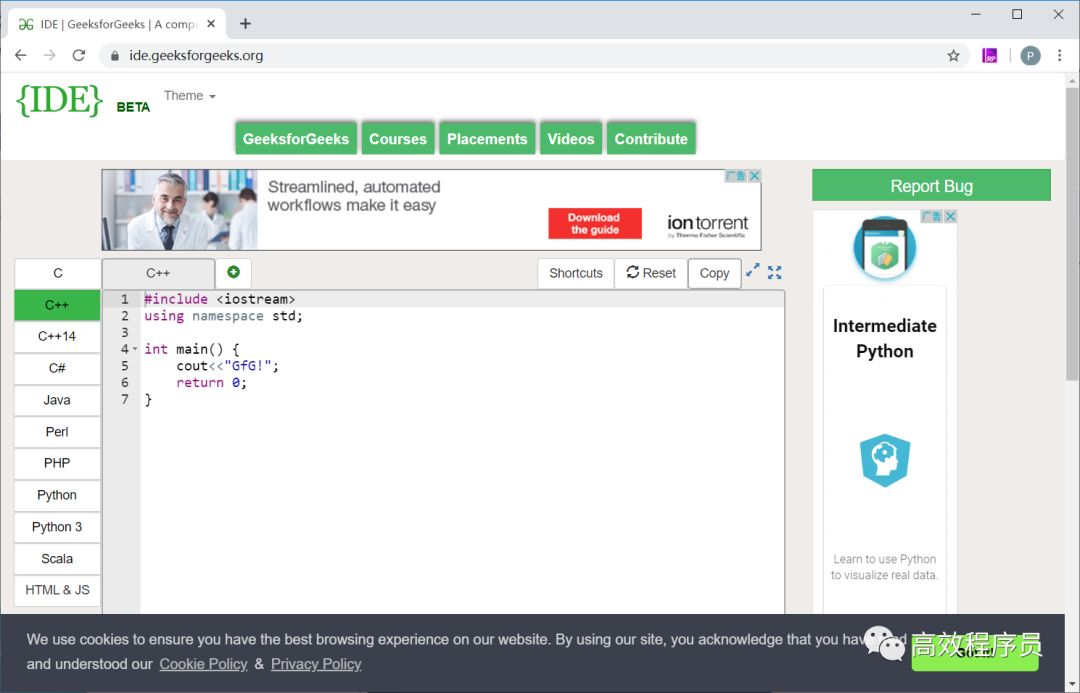The width and height of the screenshot is (1080, 693).
Task: Open the Contribute nav button
Action: (x=651, y=138)
